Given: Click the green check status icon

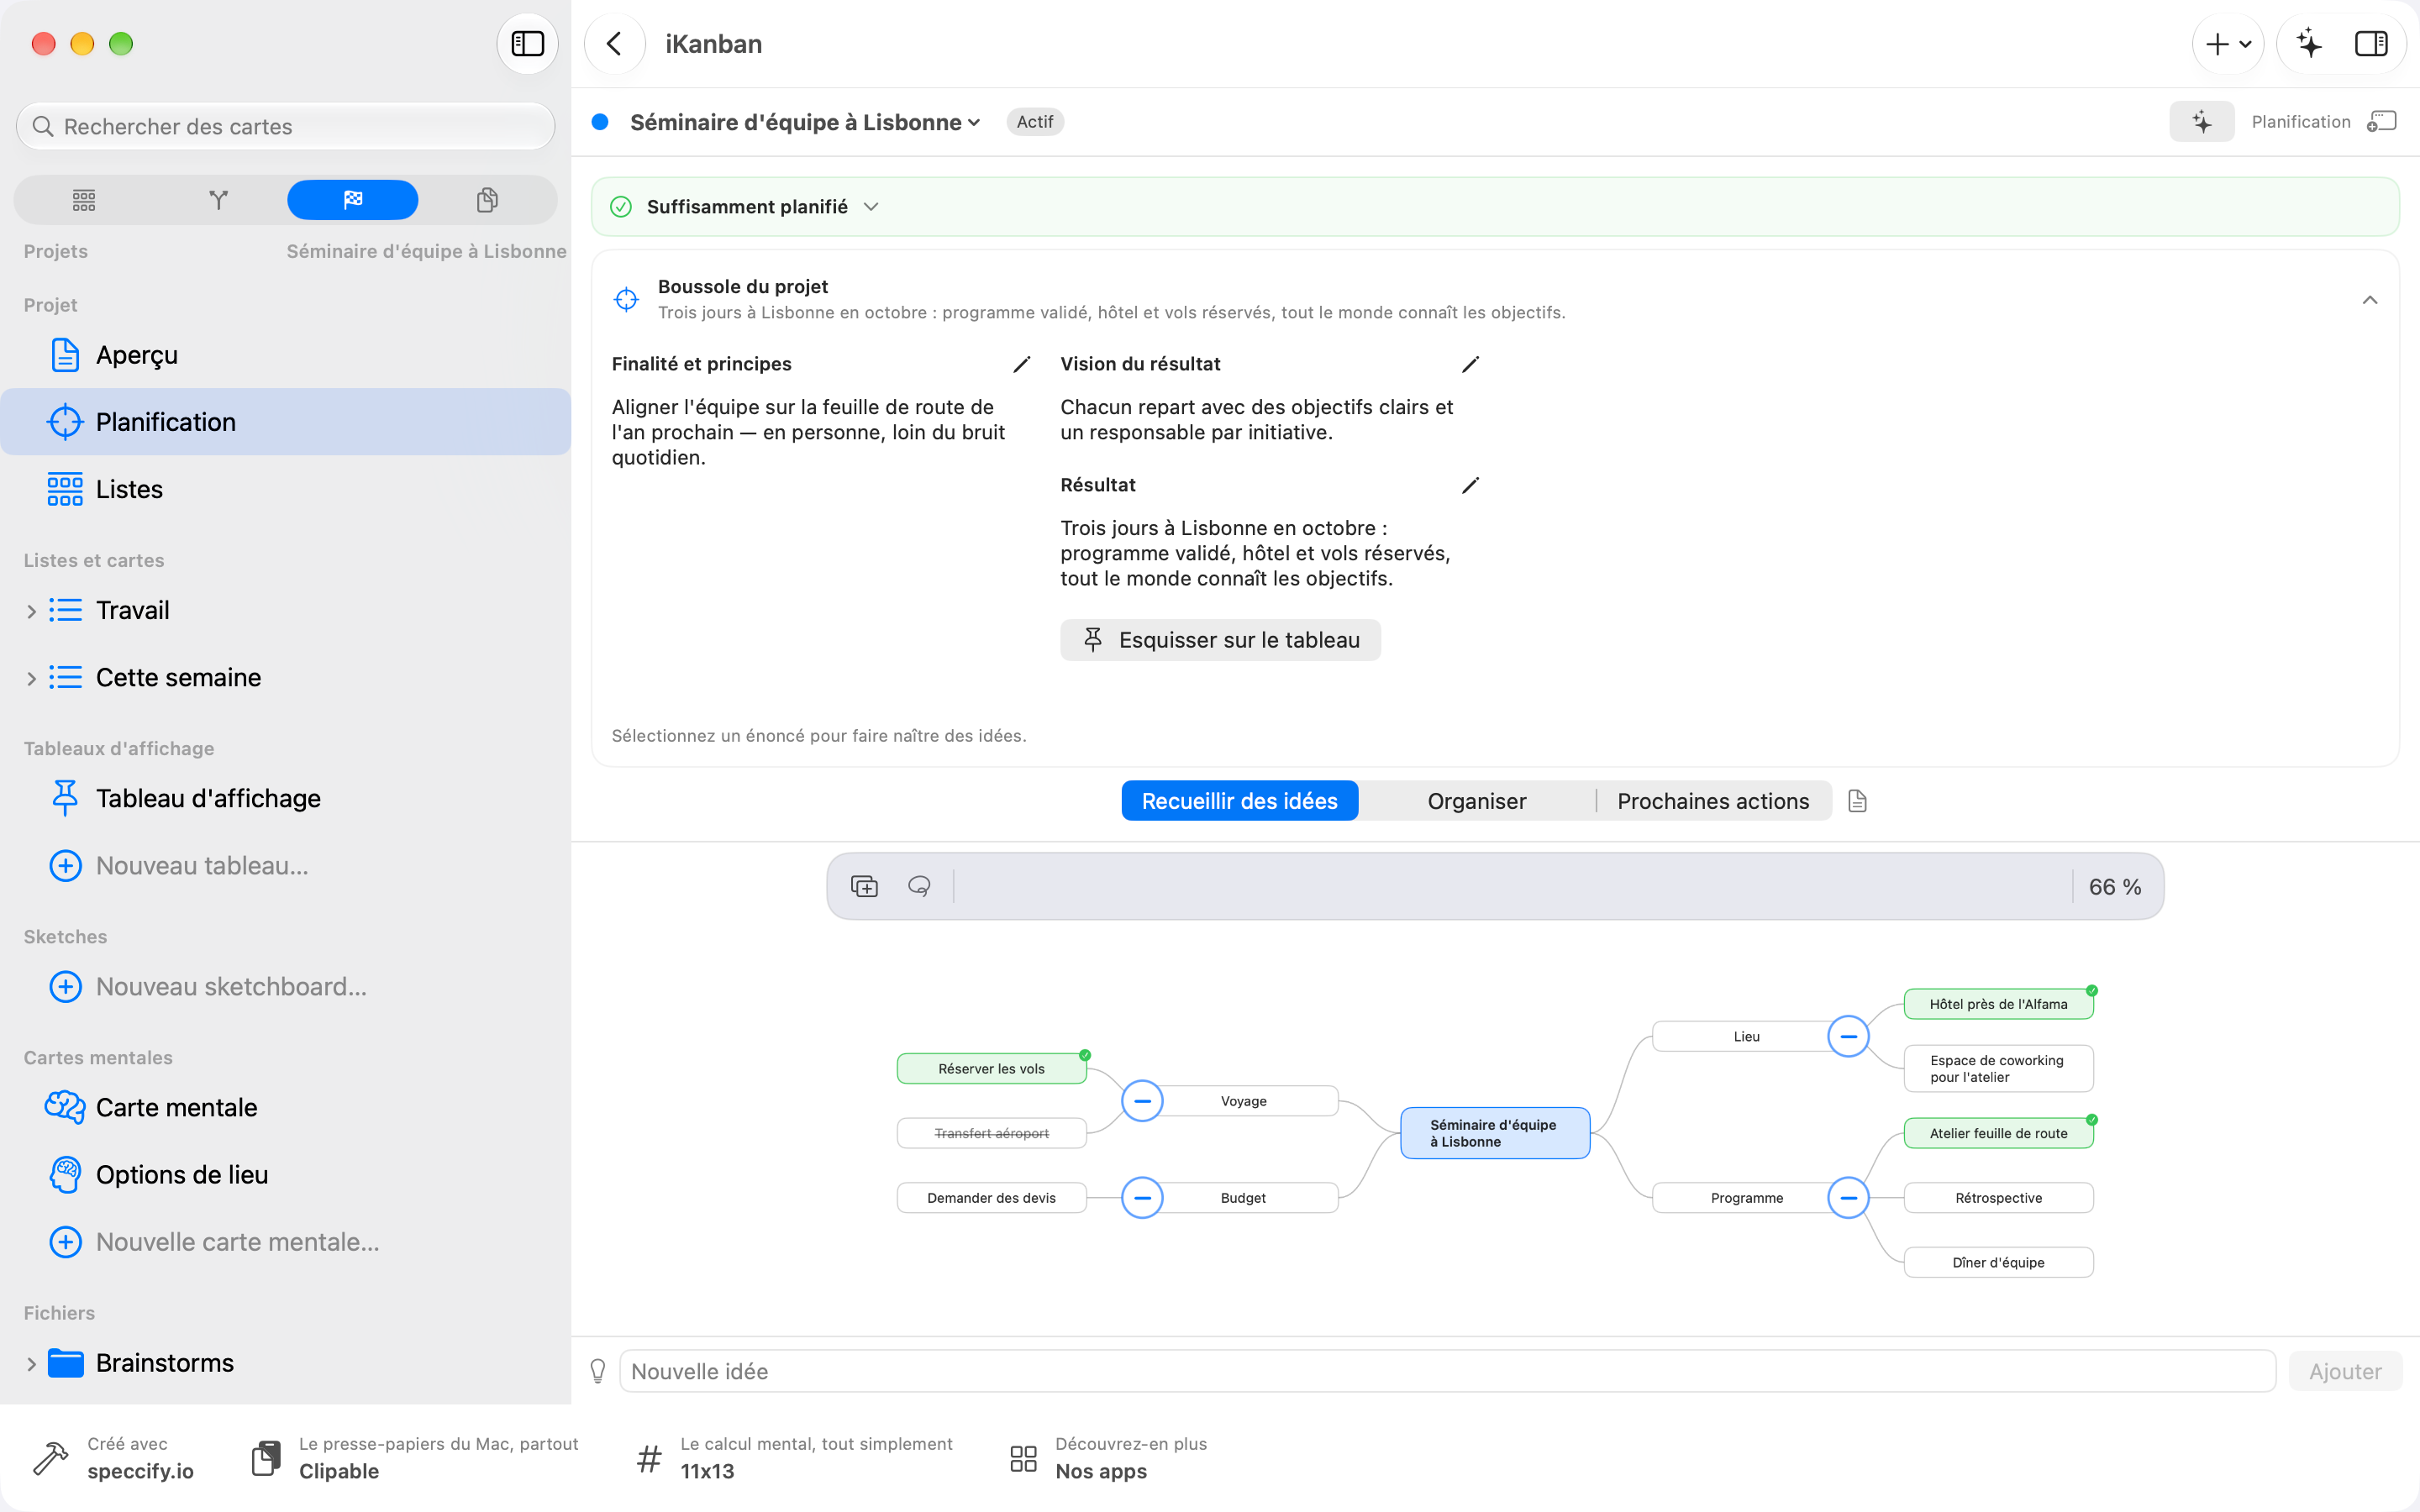Looking at the screenshot, I should tap(621, 207).
